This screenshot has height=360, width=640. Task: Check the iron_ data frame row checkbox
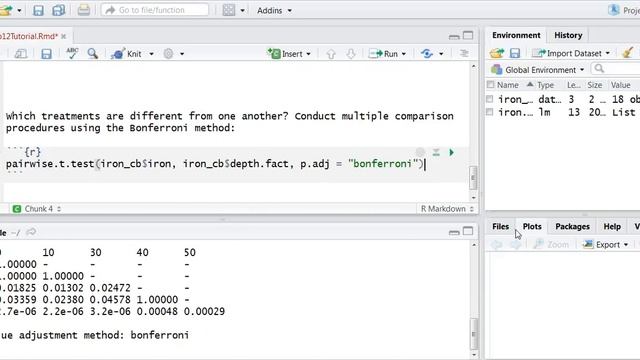pyautogui.click(x=490, y=99)
